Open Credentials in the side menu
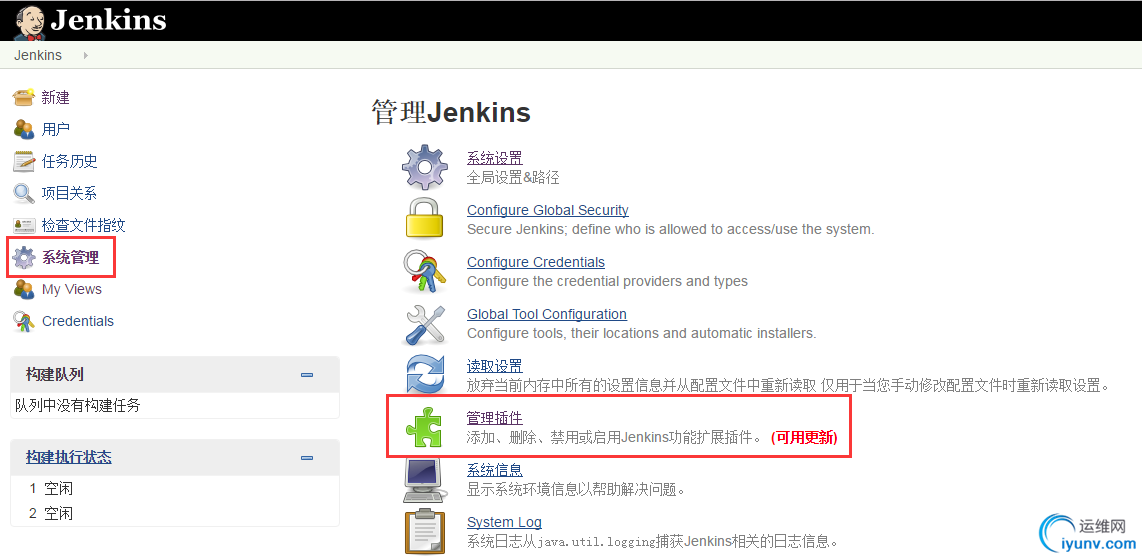1142x560 pixels. click(x=78, y=321)
